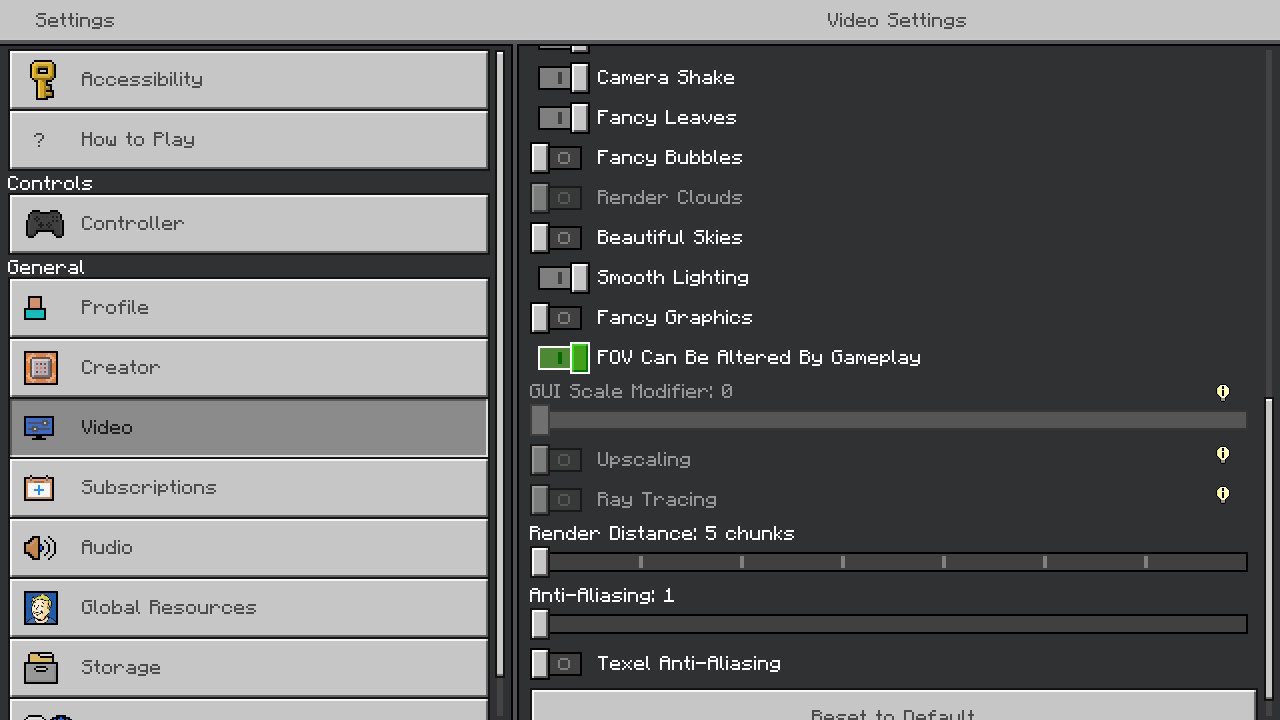Click the Controller gamepad icon
The image size is (1280, 720).
pos(44,223)
